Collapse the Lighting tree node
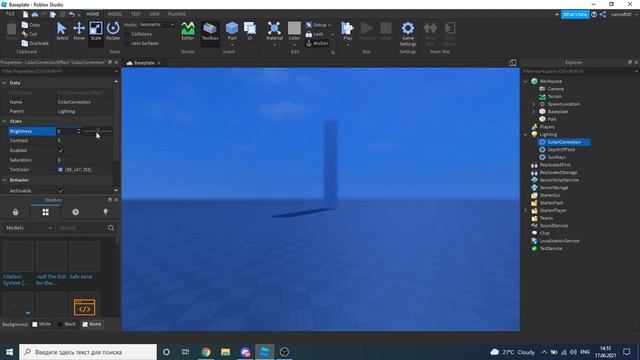This screenshot has height=360, width=640. pyautogui.click(x=526, y=134)
